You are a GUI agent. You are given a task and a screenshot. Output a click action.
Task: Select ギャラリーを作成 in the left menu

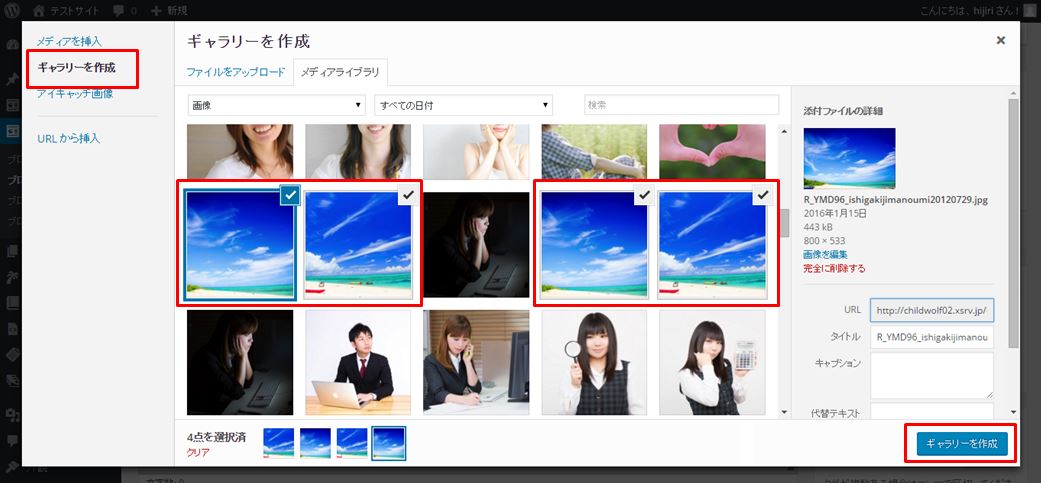coord(76,68)
